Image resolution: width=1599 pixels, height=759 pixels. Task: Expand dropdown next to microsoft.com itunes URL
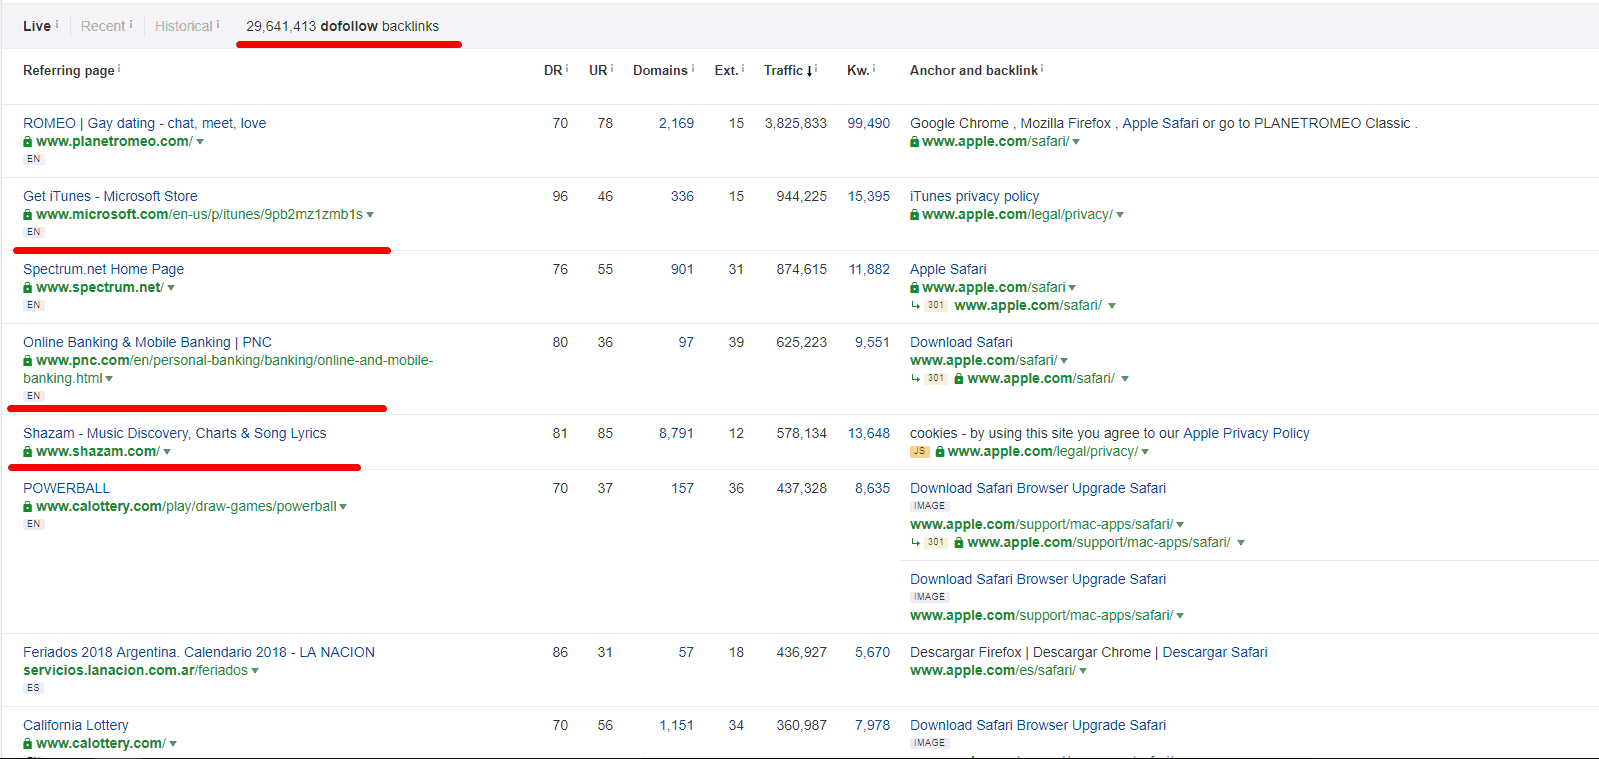(370, 215)
